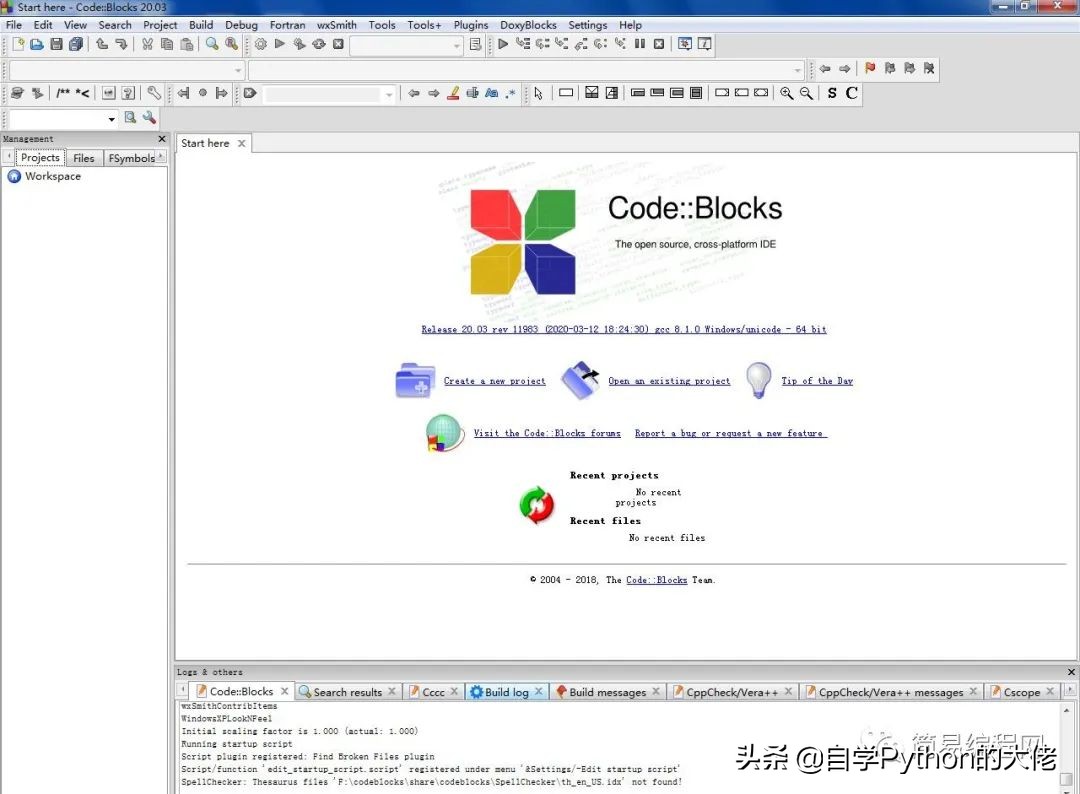Open the Fortran menu

coord(287,25)
